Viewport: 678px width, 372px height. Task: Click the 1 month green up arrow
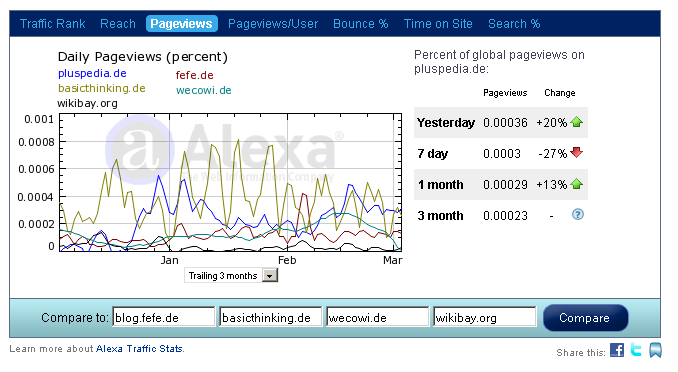tap(576, 184)
